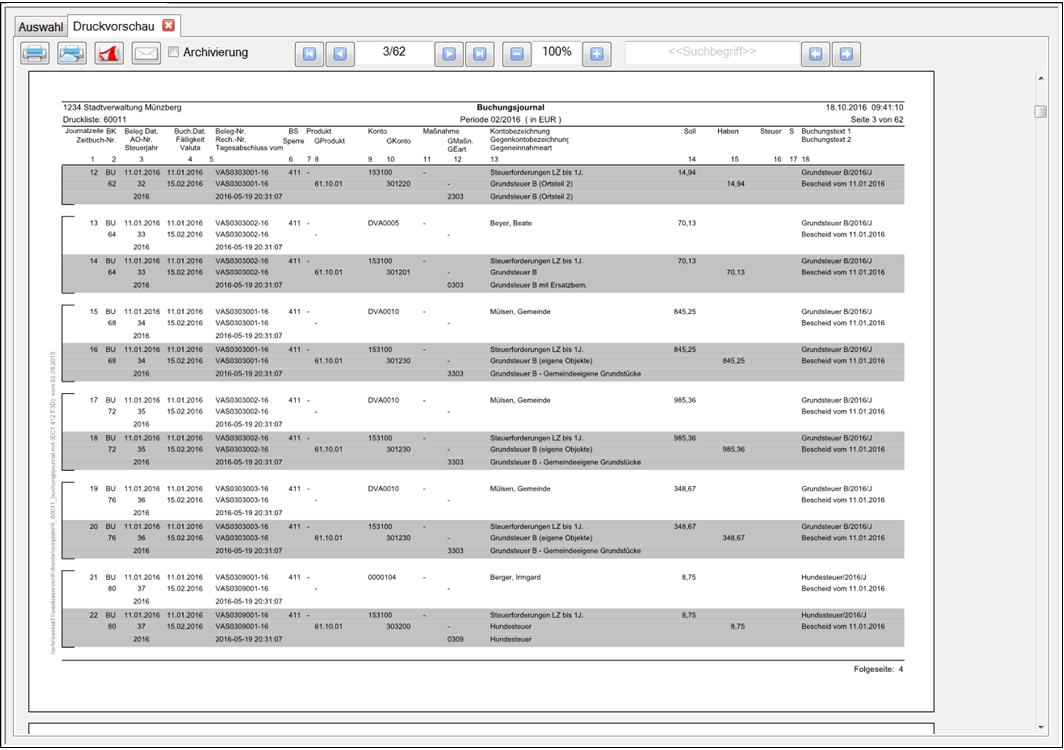1064x750 pixels.
Task: Zoom out with the minus button
Action: point(516,54)
